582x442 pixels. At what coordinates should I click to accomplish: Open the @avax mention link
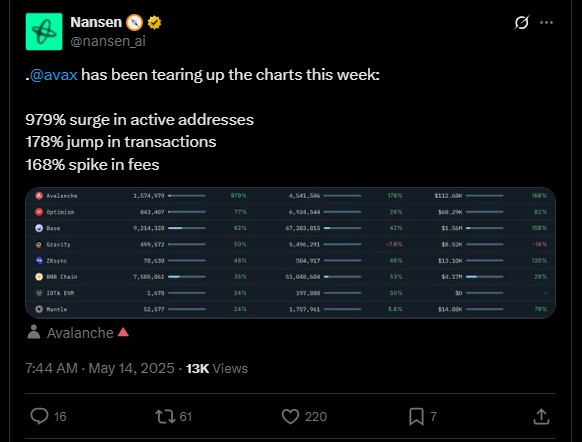(x=53, y=75)
